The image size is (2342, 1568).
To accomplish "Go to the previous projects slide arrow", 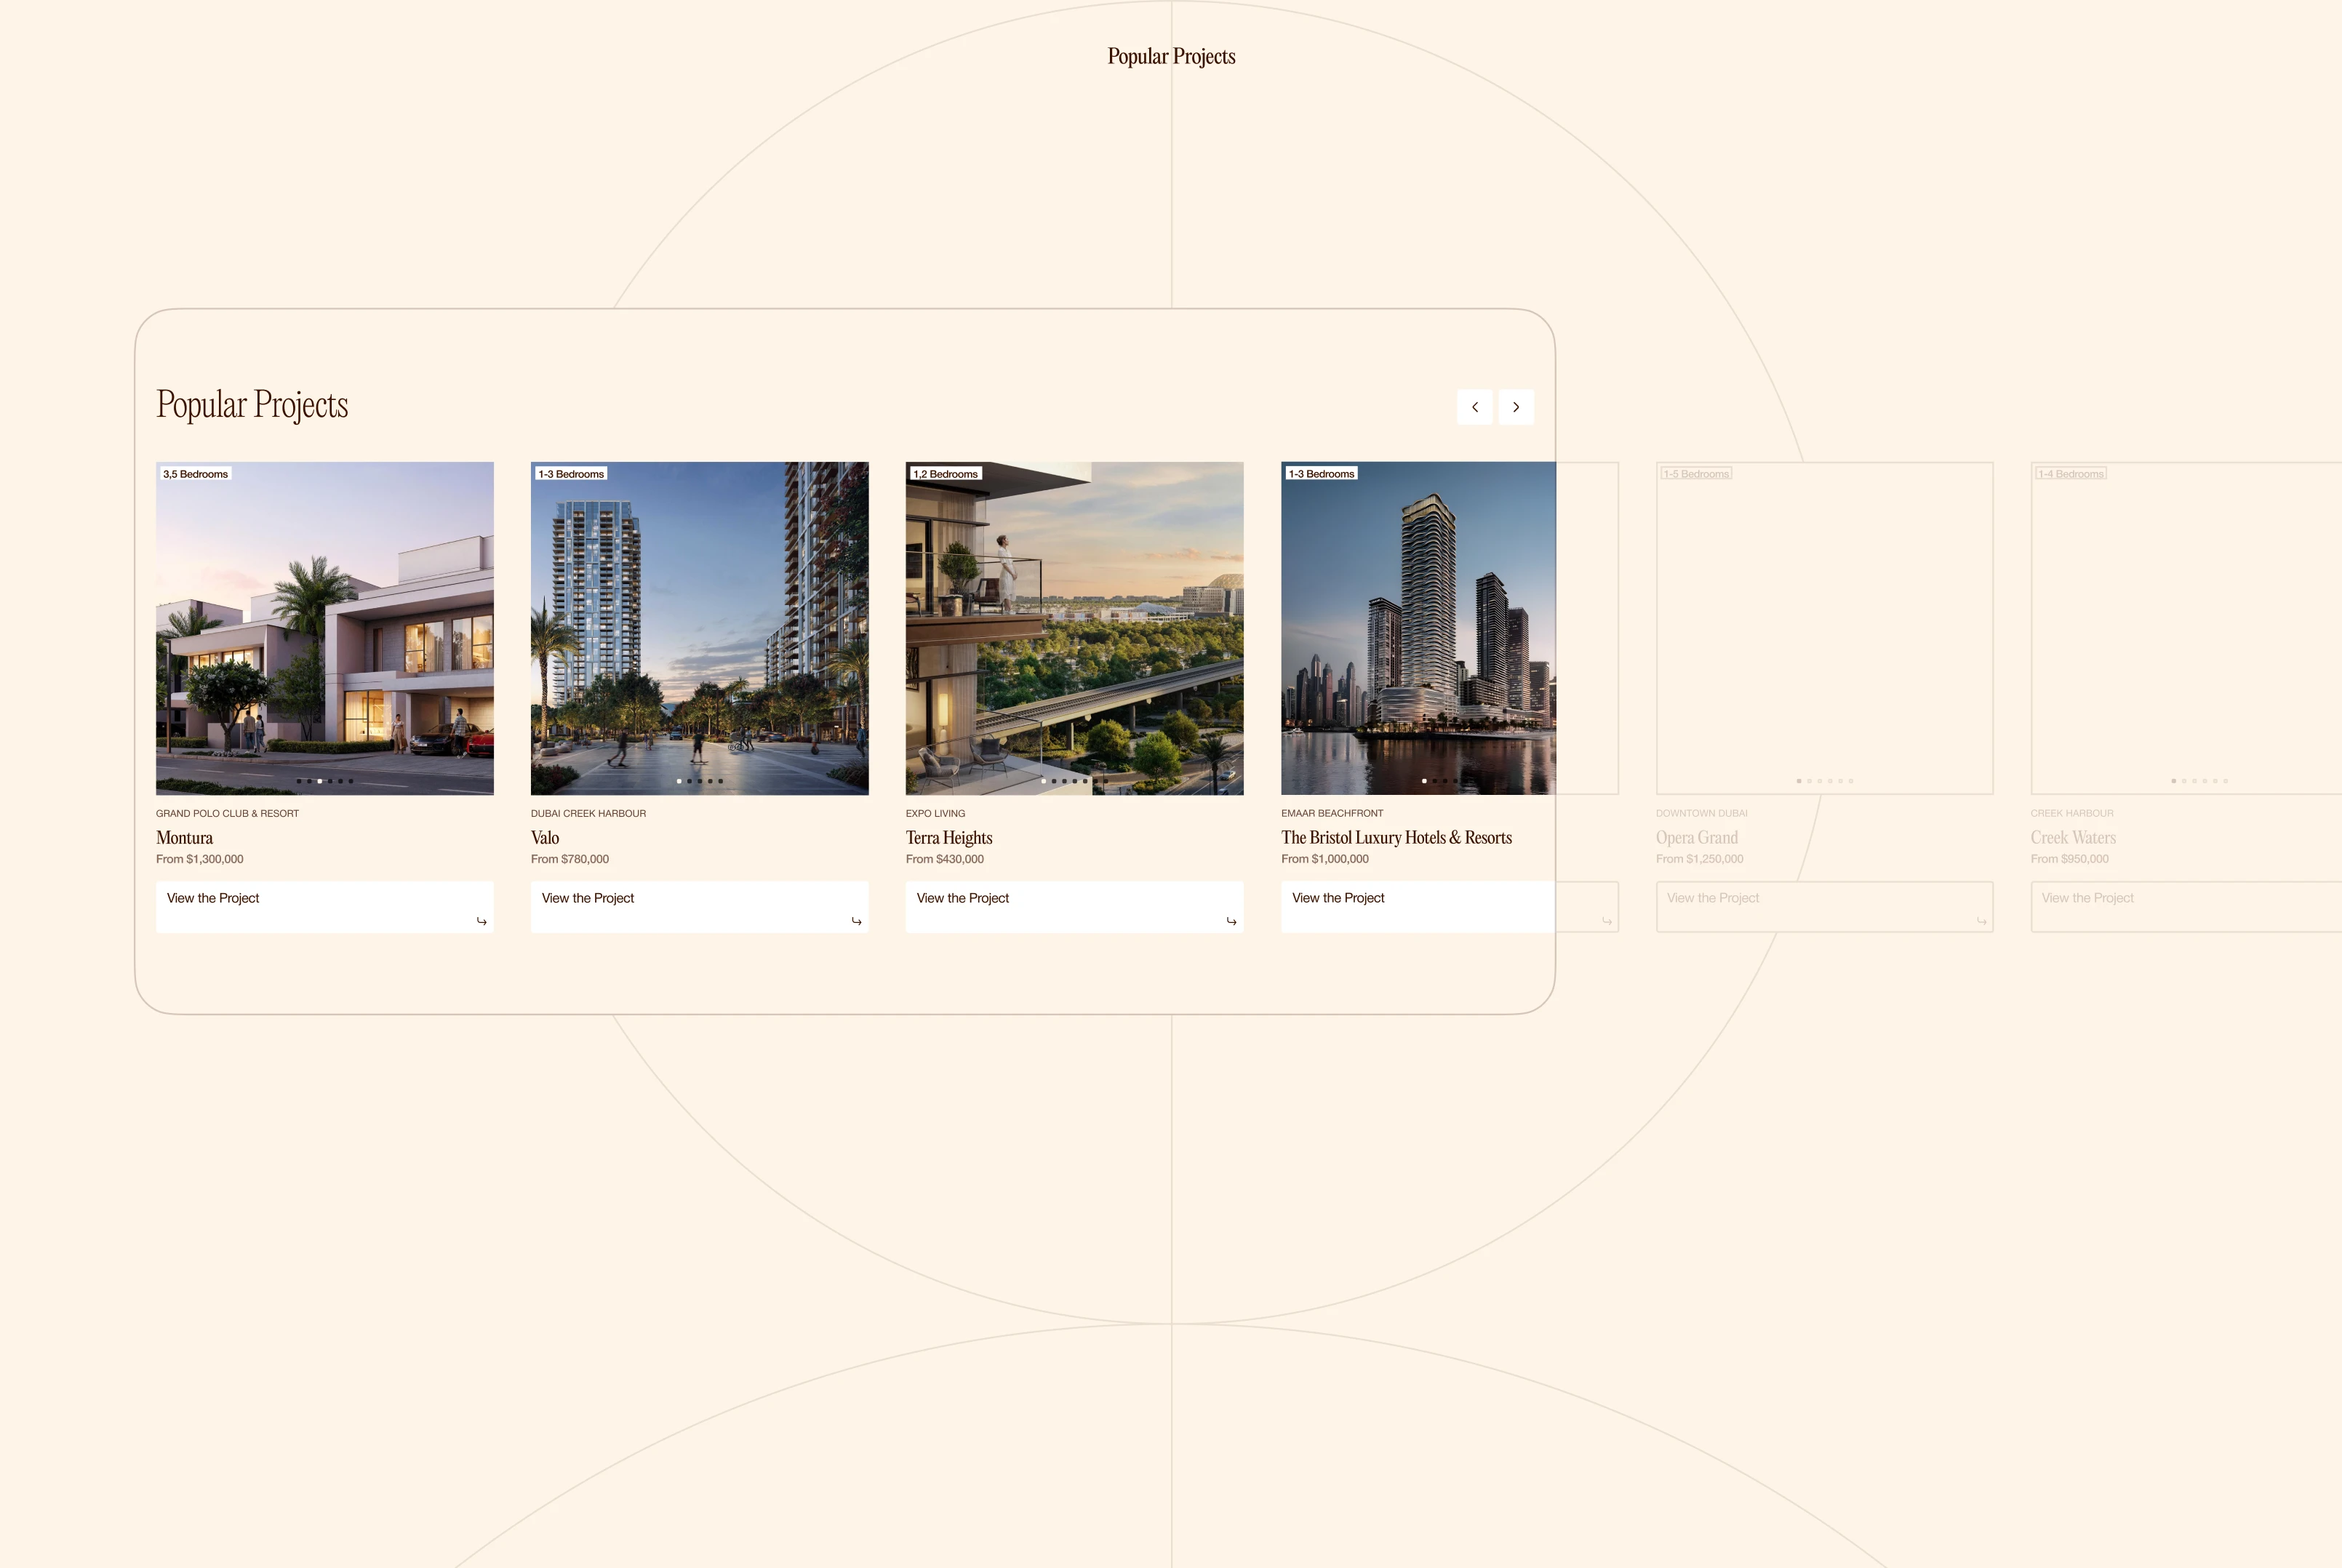I will point(1474,407).
